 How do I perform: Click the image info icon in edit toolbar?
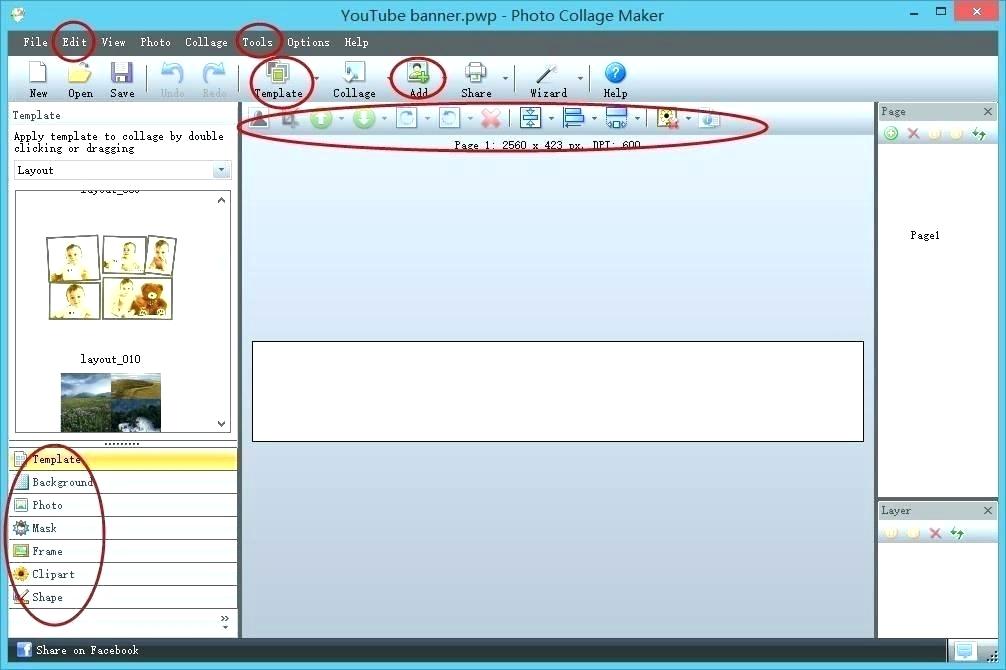coord(709,119)
